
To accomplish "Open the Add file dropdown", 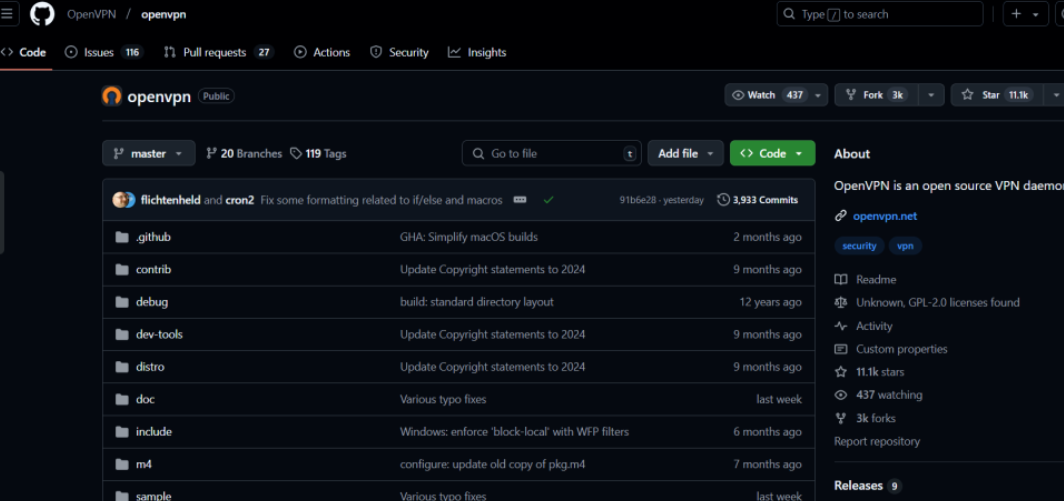I will (x=685, y=153).
